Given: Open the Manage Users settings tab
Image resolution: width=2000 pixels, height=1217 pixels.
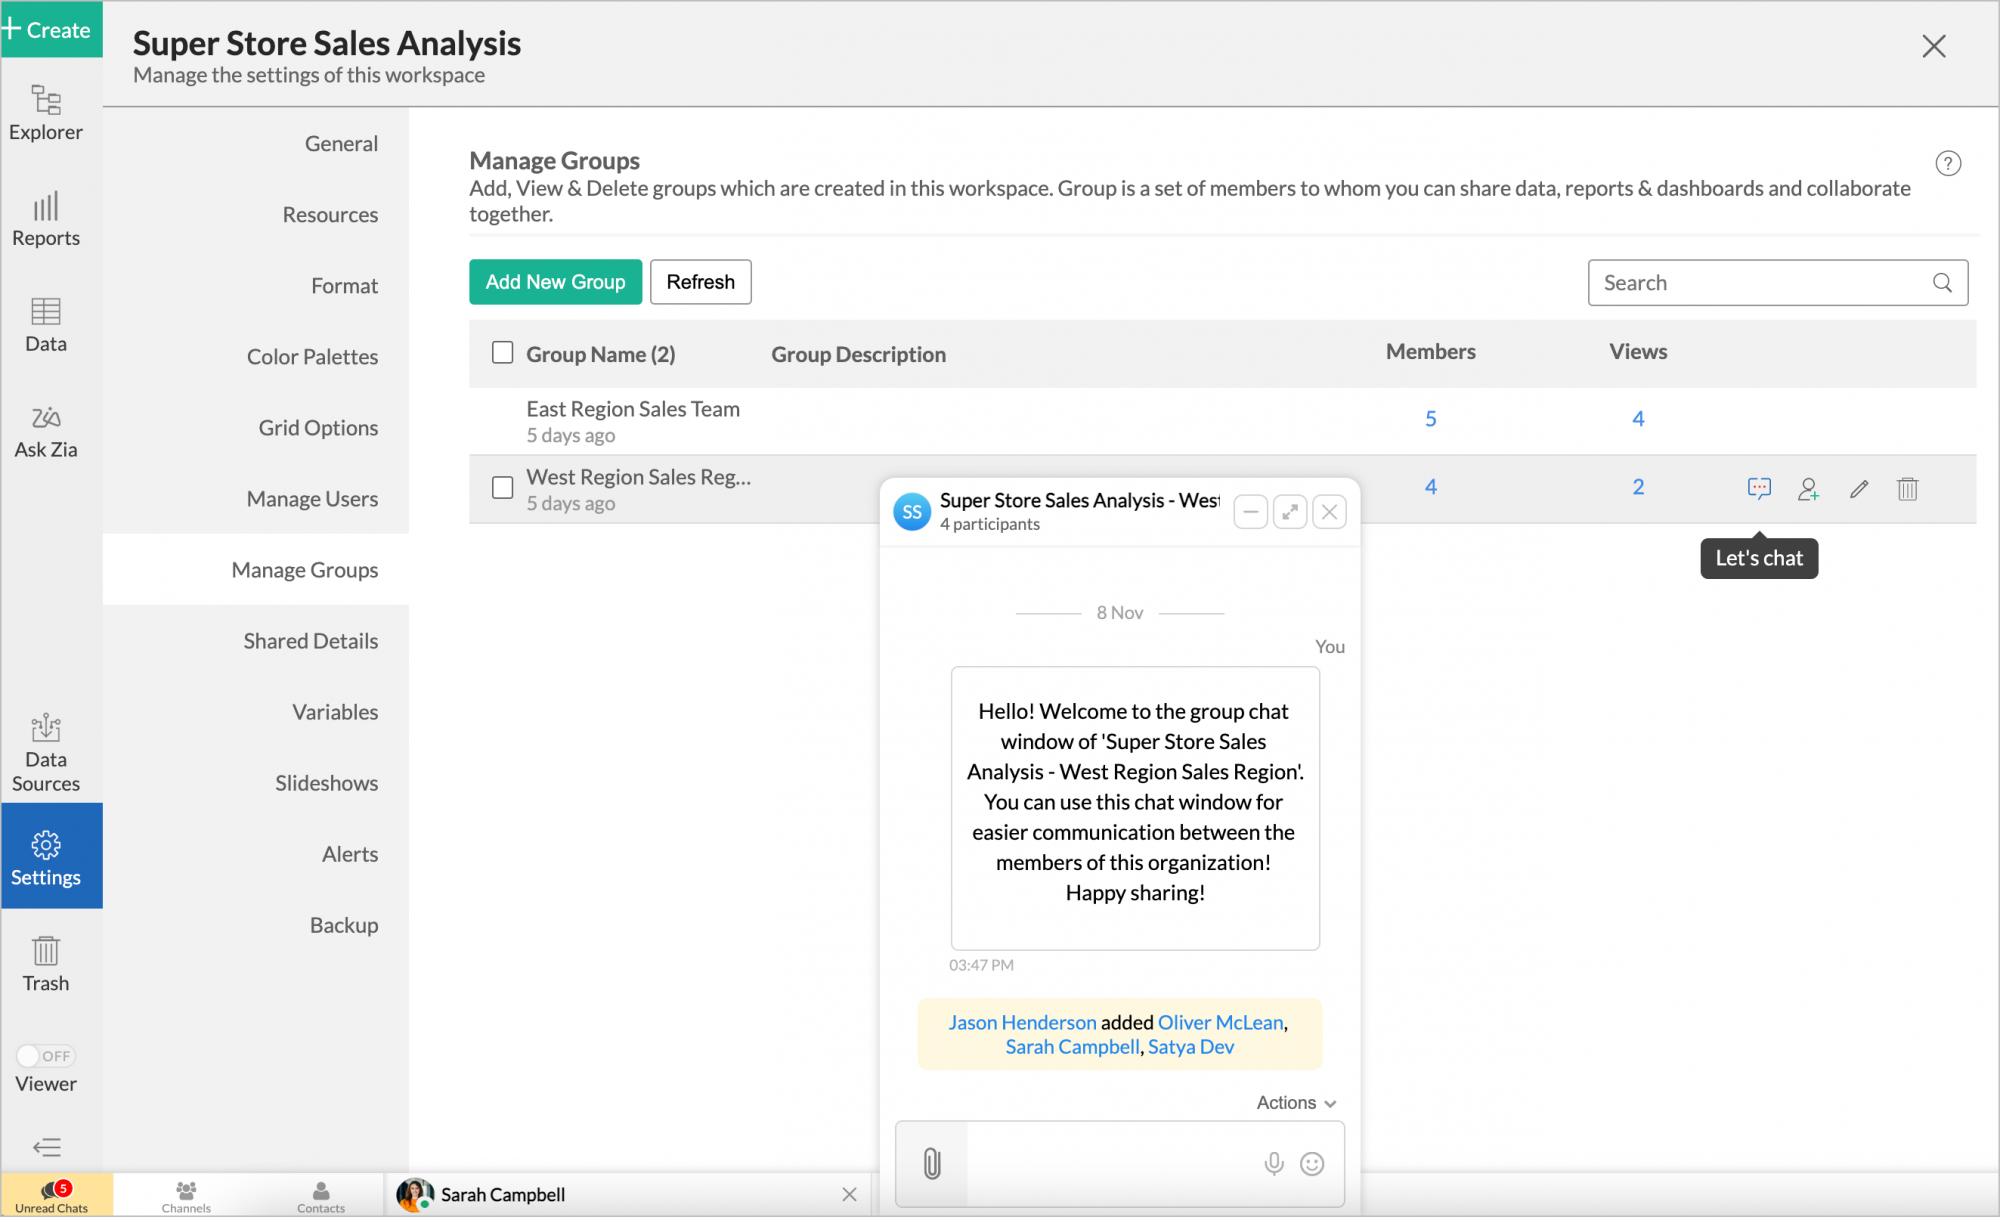Looking at the screenshot, I should (x=312, y=498).
